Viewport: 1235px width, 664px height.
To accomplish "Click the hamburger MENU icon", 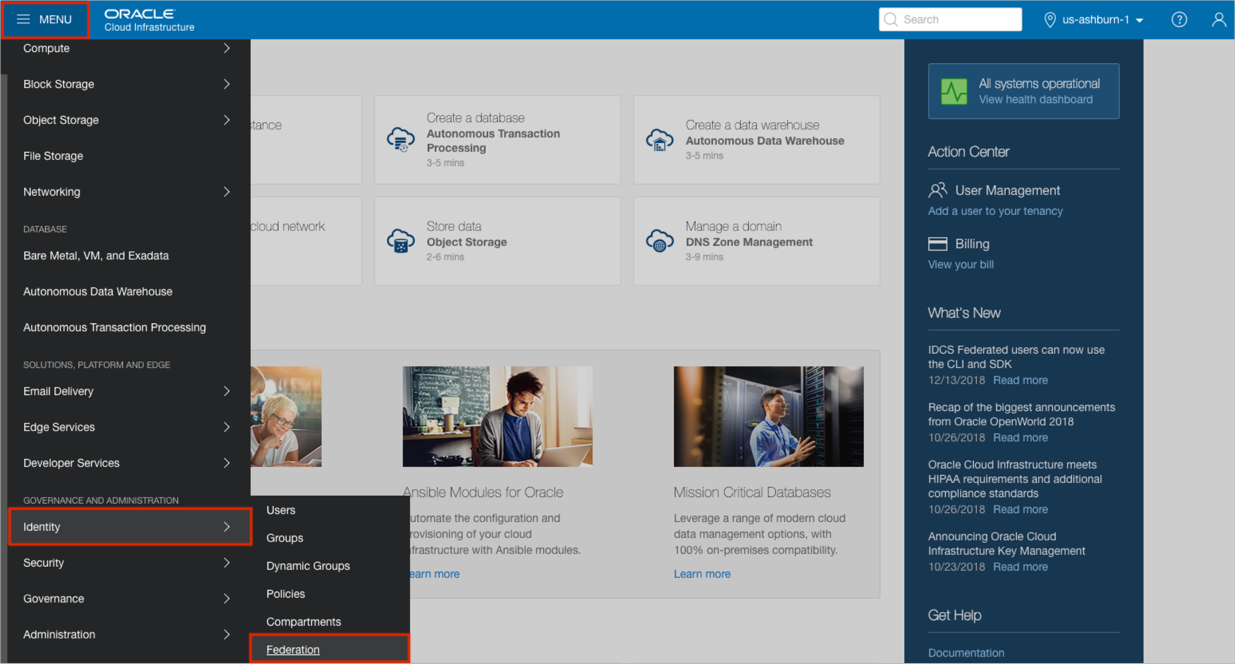I will pos(23,19).
